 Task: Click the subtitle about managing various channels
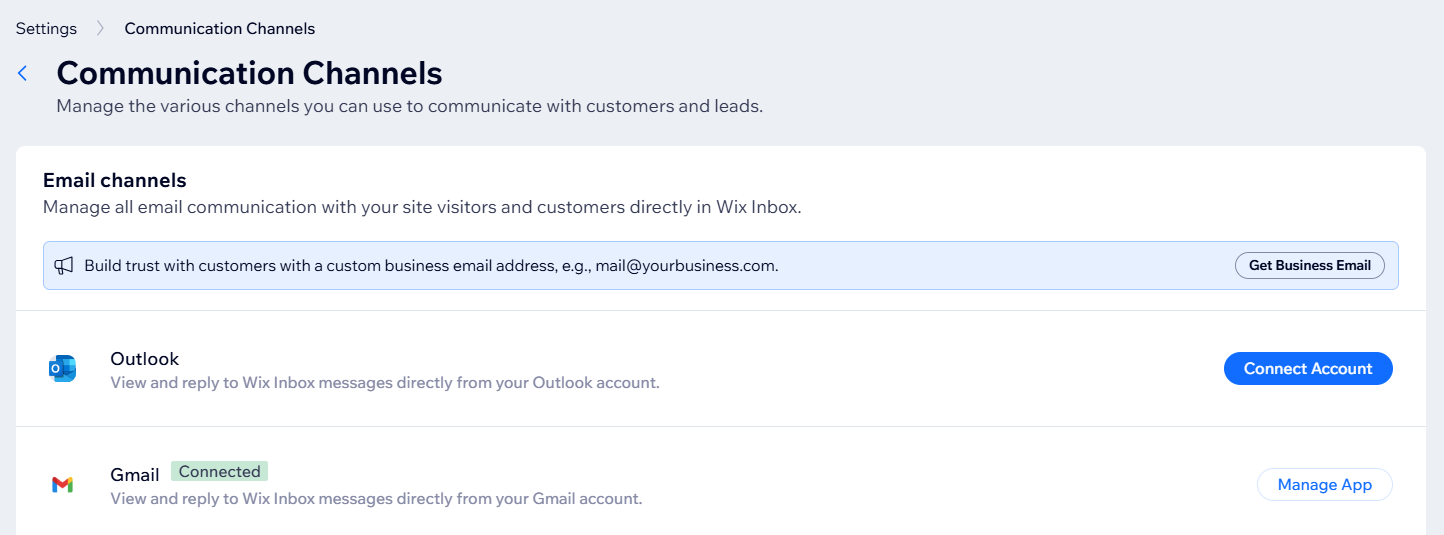(409, 106)
